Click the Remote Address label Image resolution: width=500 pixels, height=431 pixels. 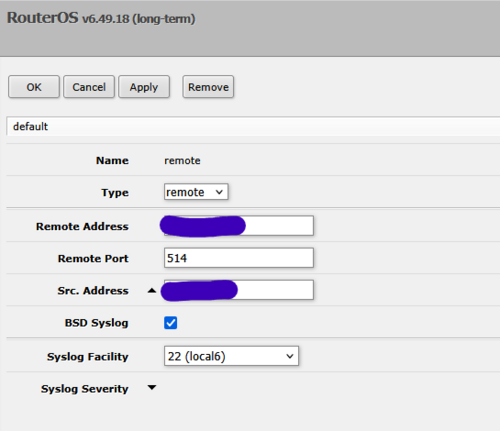pos(82,226)
